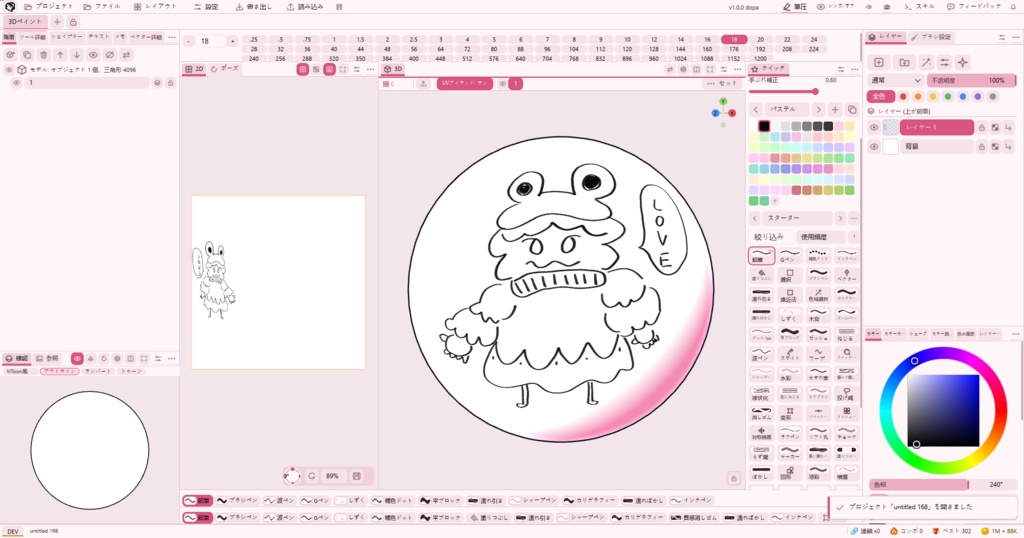Go to the next brush set after スターター
The width and height of the screenshot is (1024, 538).
(840, 218)
